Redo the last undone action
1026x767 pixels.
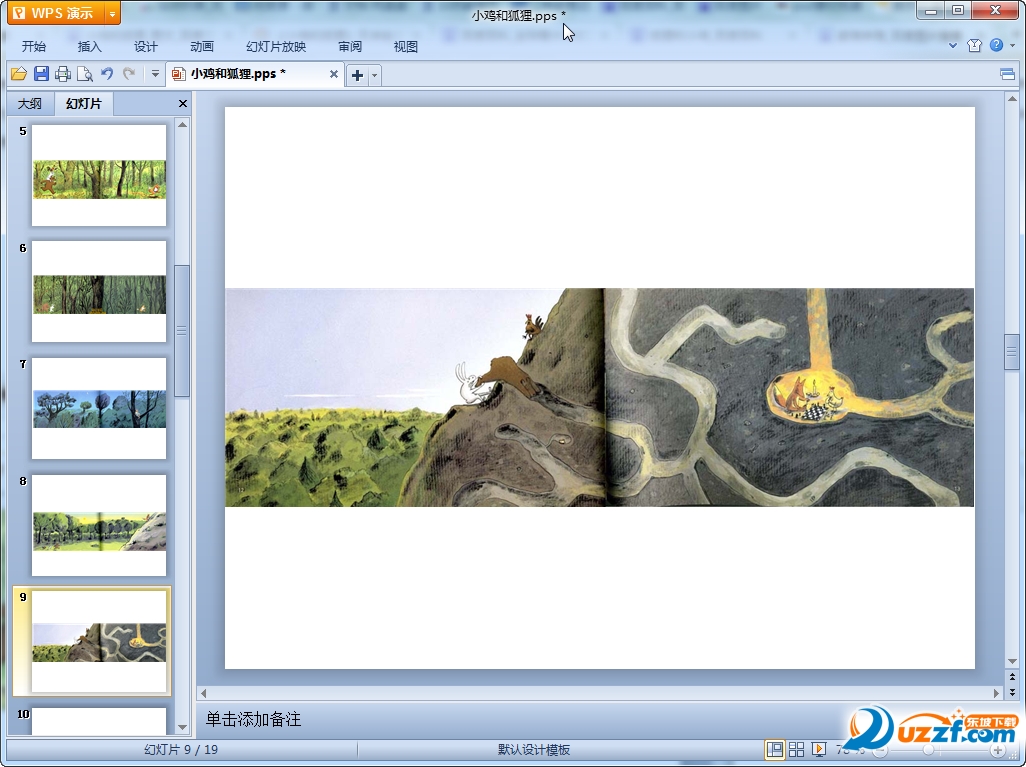[x=129, y=74]
